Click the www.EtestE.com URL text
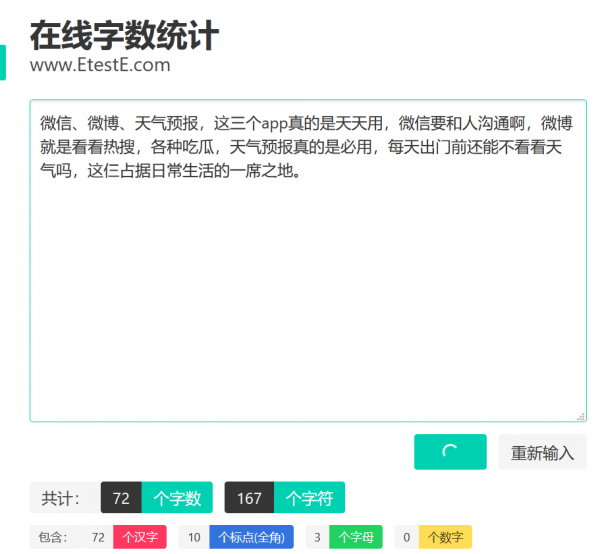This screenshot has height=554, width=600. (x=100, y=65)
